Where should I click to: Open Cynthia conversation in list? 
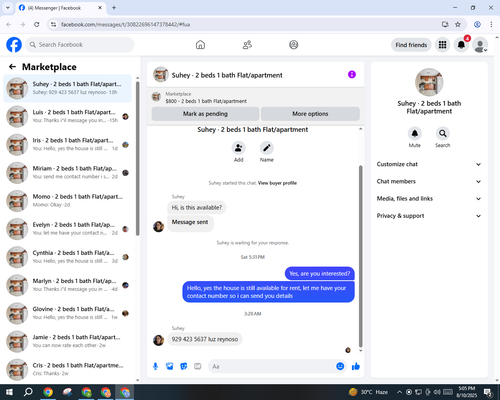68,257
